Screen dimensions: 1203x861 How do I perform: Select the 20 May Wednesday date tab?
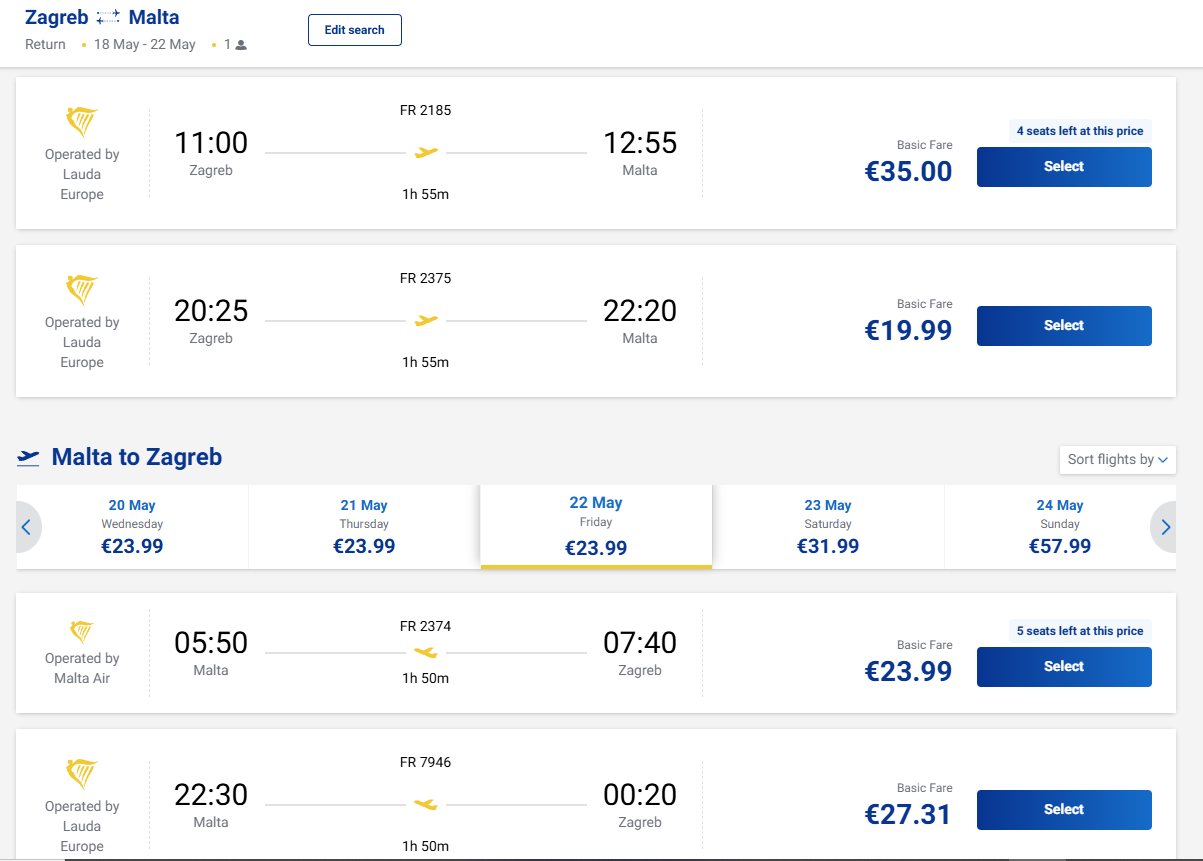click(x=132, y=527)
